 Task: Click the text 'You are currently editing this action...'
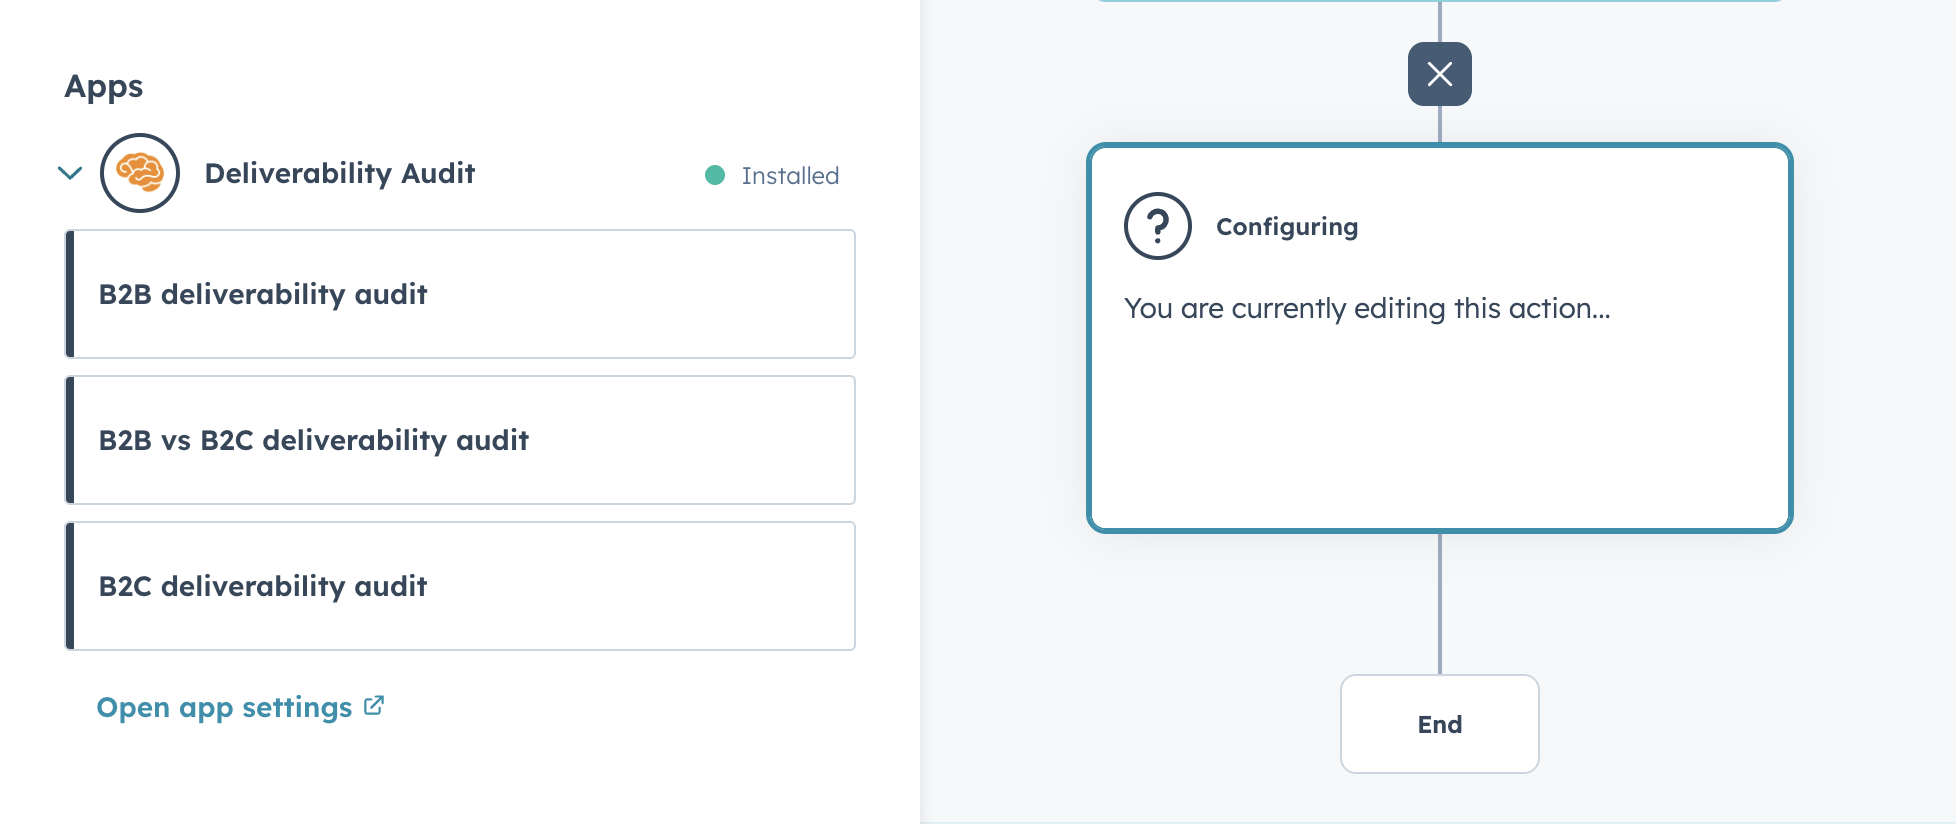pyautogui.click(x=1368, y=308)
